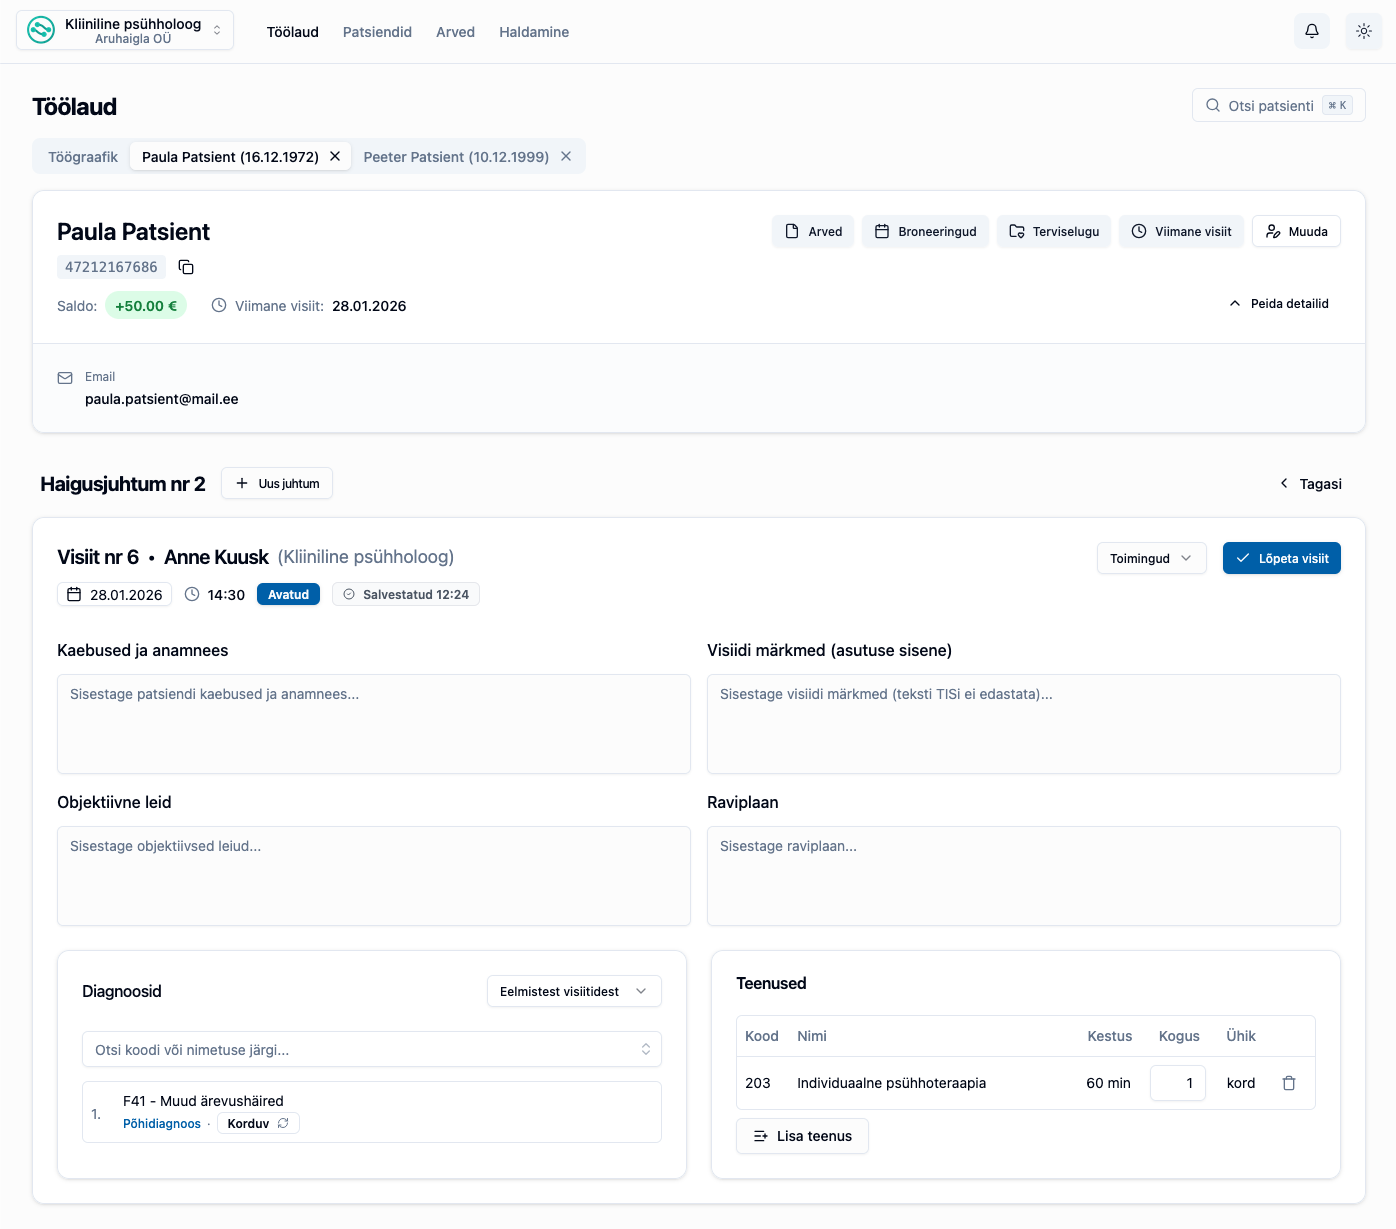
Task: Open the notification bell
Action: (x=1311, y=31)
